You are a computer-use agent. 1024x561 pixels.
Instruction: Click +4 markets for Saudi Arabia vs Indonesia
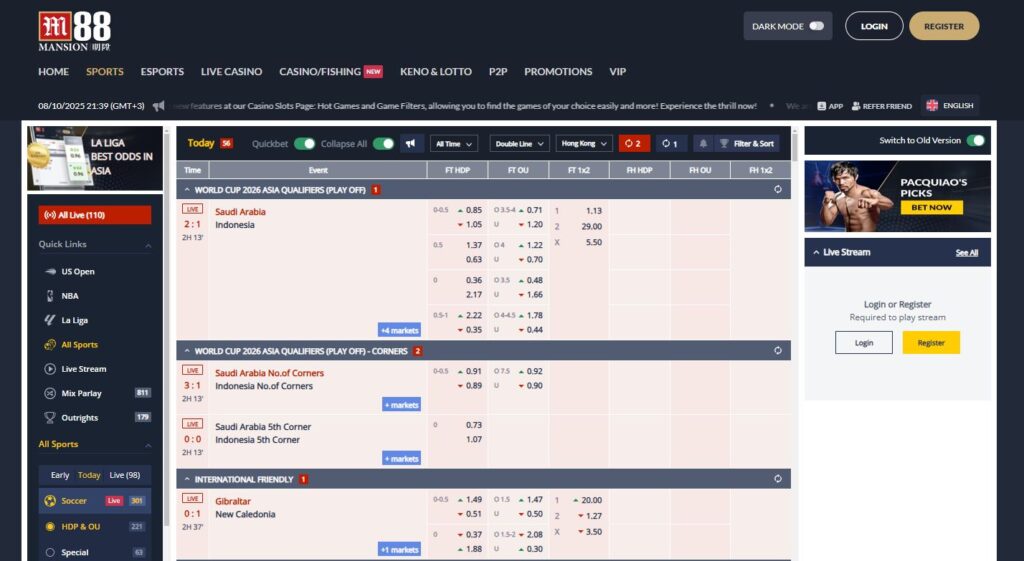click(x=399, y=330)
